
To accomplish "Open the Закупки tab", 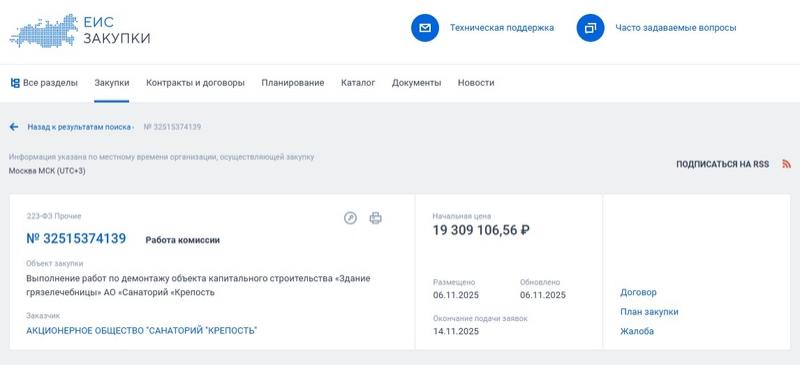I will point(112,83).
